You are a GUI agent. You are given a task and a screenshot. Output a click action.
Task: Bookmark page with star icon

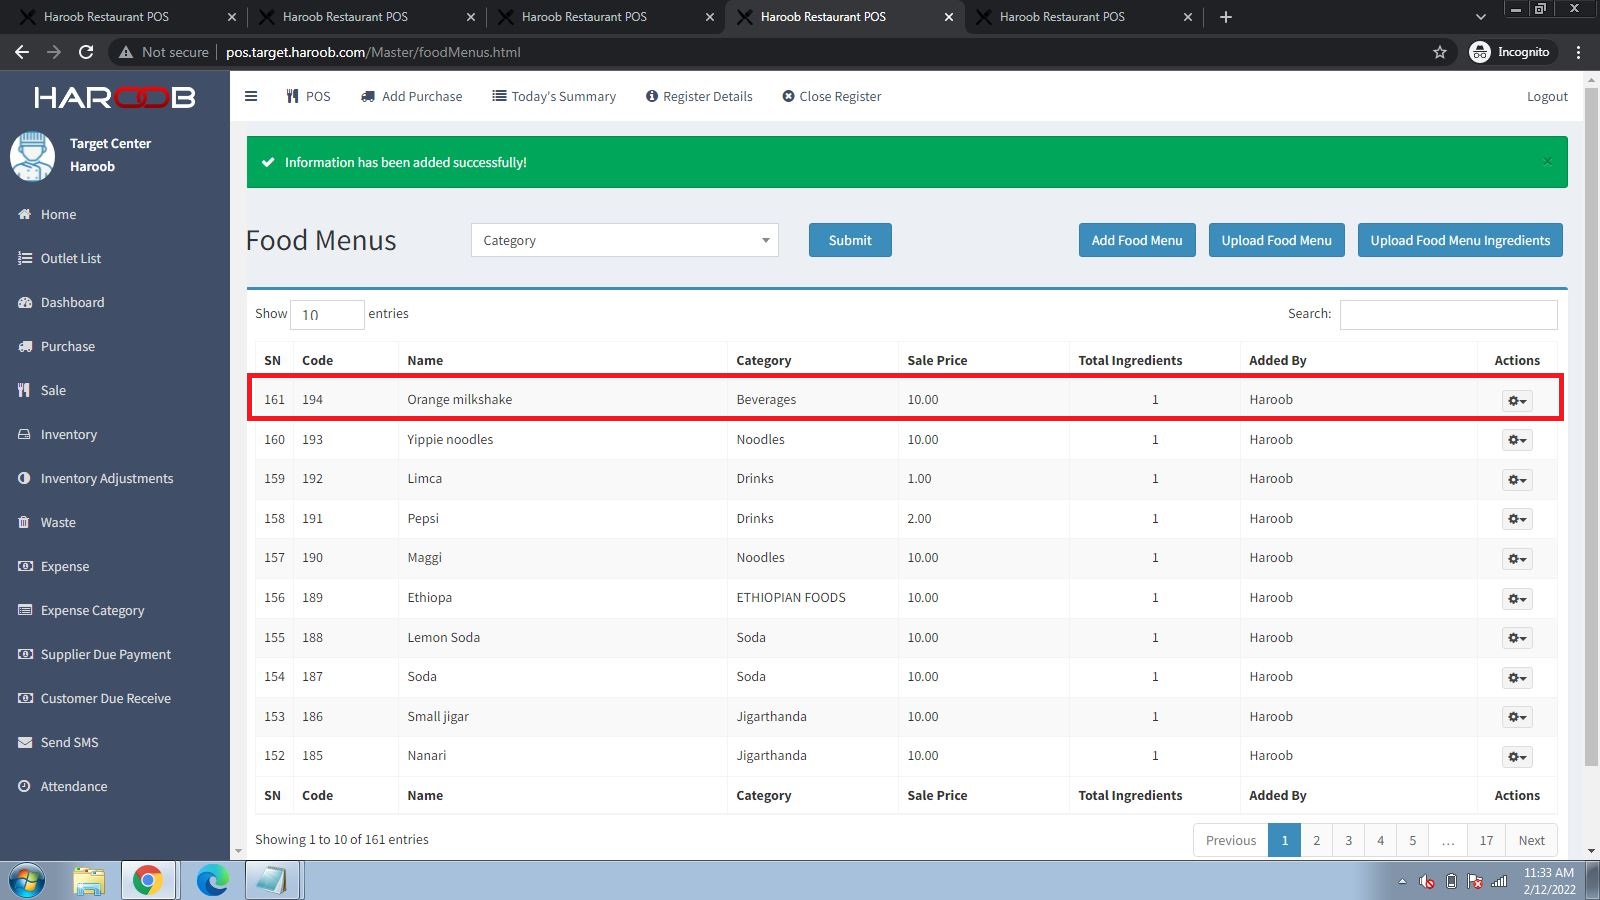coord(1440,52)
